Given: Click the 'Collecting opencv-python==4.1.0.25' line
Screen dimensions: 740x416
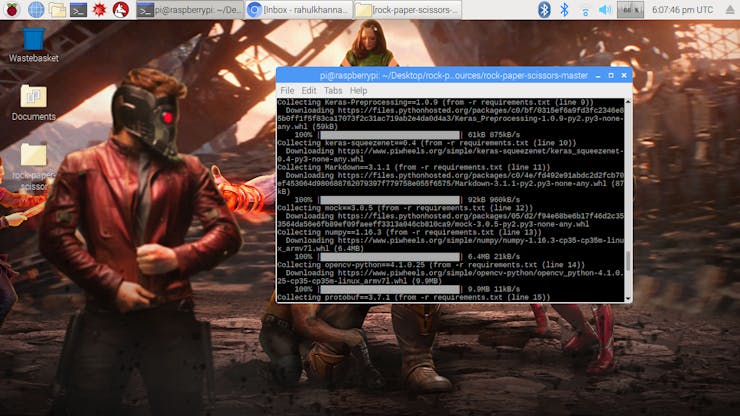Looking at the screenshot, I should pyautogui.click(x=431, y=265).
